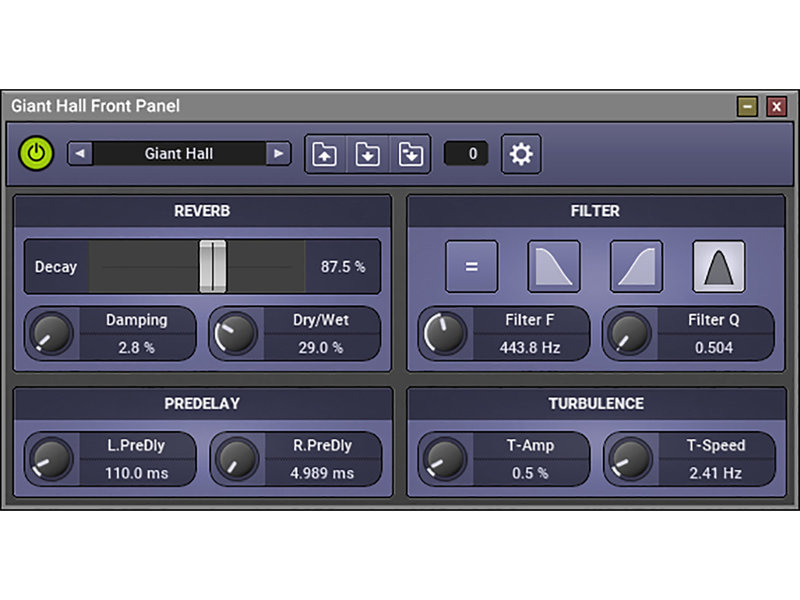This screenshot has width=800, height=600.
Task: Click the save-as preset folder icon
Action: [409, 154]
